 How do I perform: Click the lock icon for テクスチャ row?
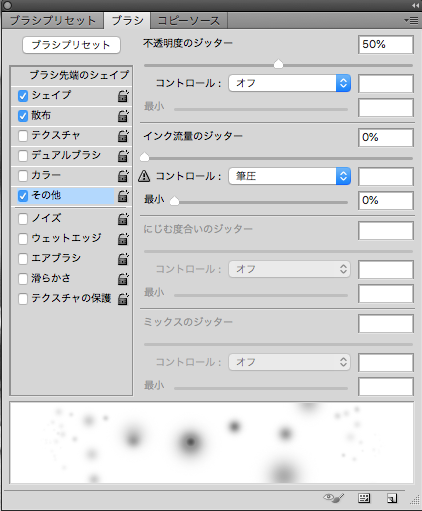point(123,136)
